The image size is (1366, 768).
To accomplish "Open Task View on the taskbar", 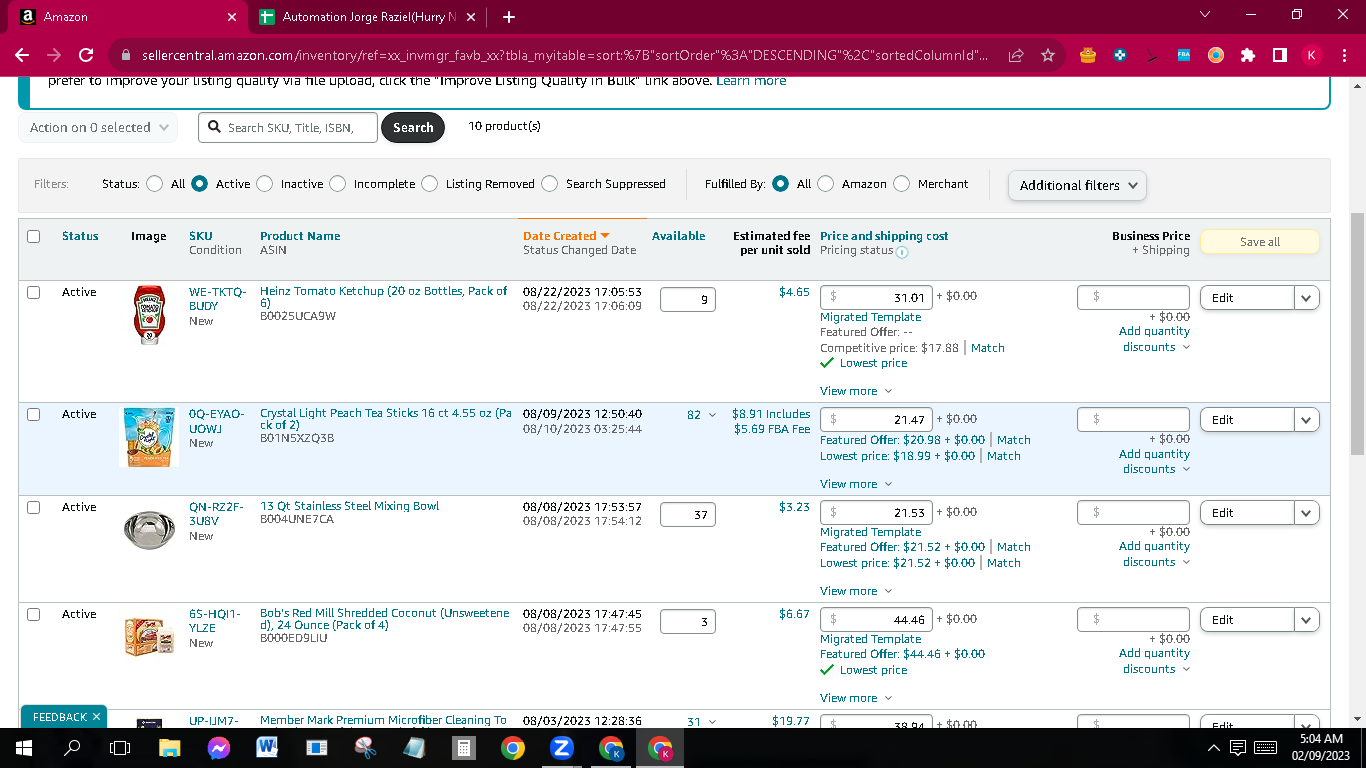I will pyautogui.click(x=120, y=747).
